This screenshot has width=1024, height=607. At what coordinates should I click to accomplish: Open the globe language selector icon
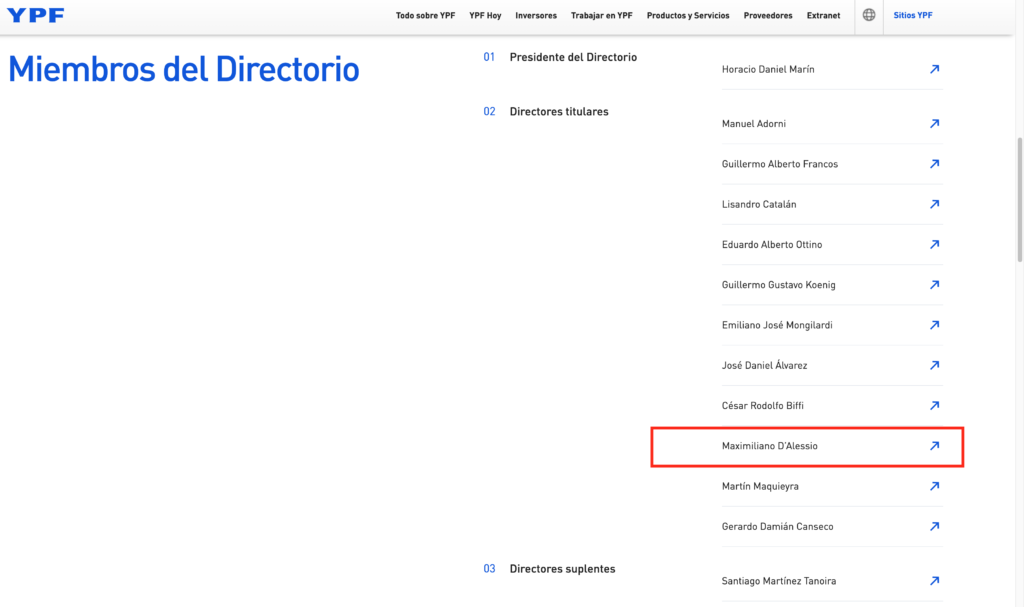pyautogui.click(x=869, y=16)
